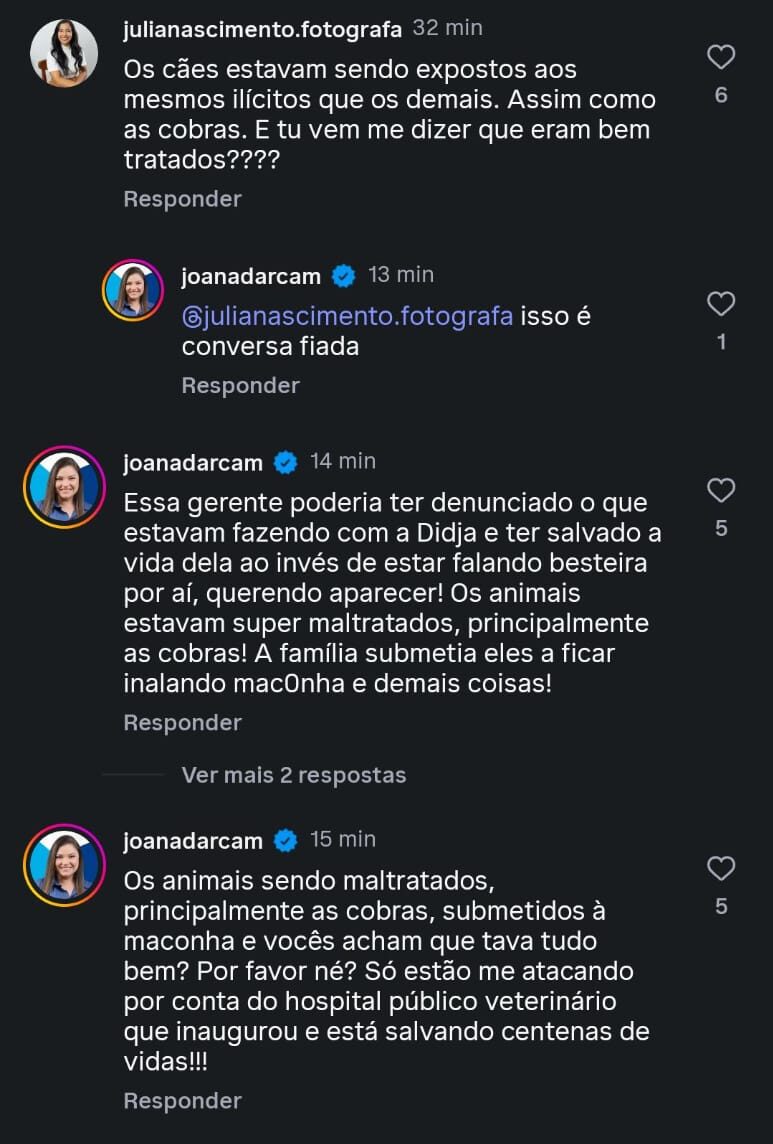773x1144 pixels.
Task: Tap heart on "Os animais sendo maltratados" comment
Action: (721, 868)
